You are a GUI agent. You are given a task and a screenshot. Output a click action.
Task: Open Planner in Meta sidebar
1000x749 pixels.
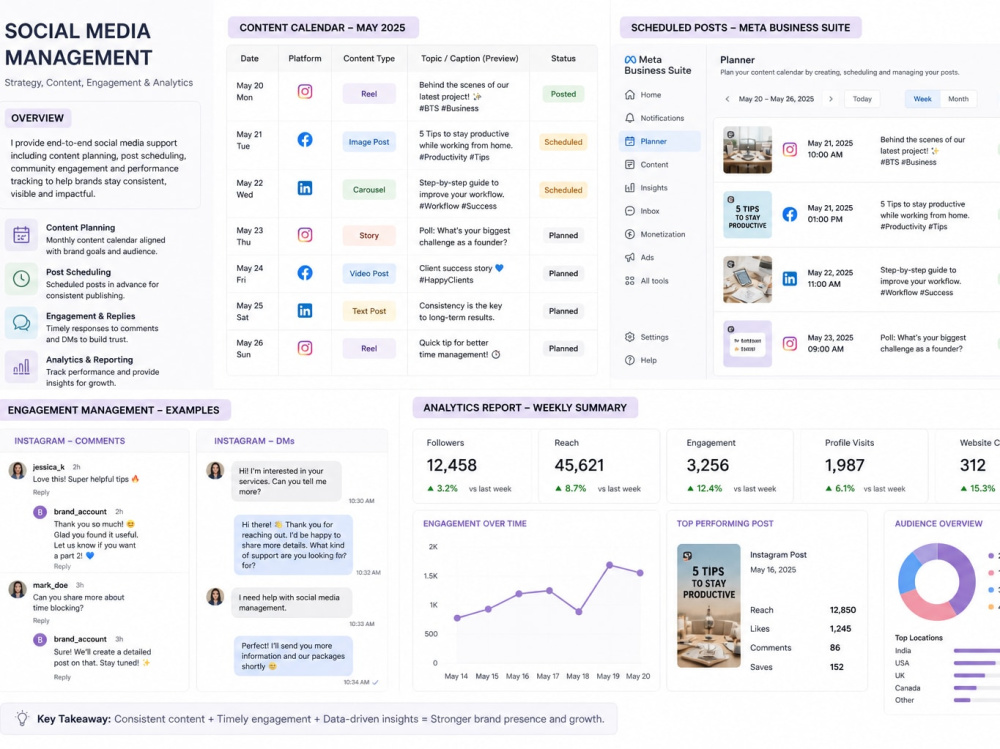[659, 141]
